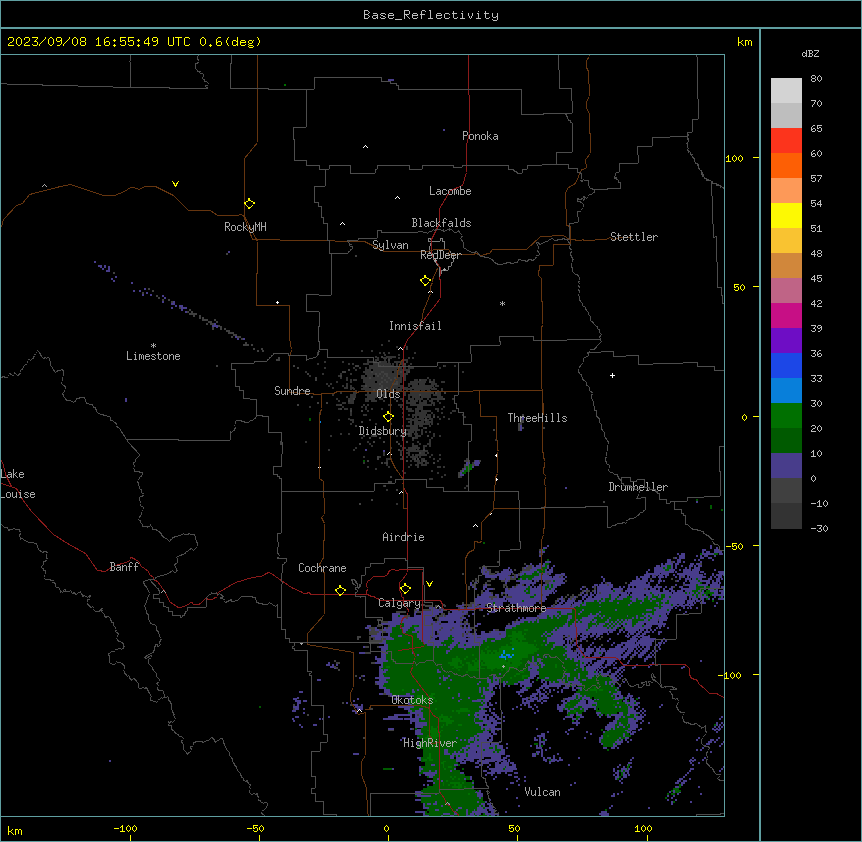Click the asterisk marker east of Innisfail

[502, 303]
